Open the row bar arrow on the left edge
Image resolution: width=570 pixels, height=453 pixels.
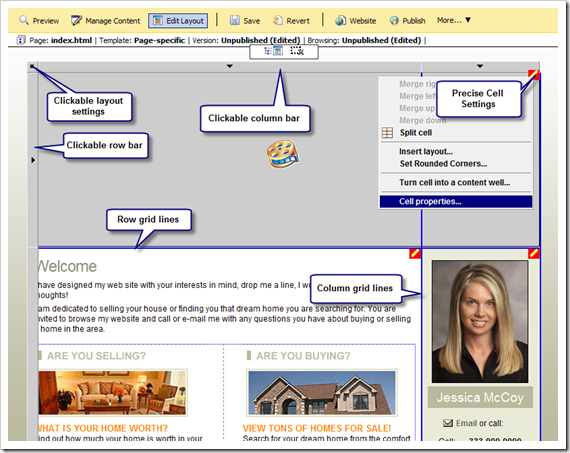pyautogui.click(x=33, y=160)
